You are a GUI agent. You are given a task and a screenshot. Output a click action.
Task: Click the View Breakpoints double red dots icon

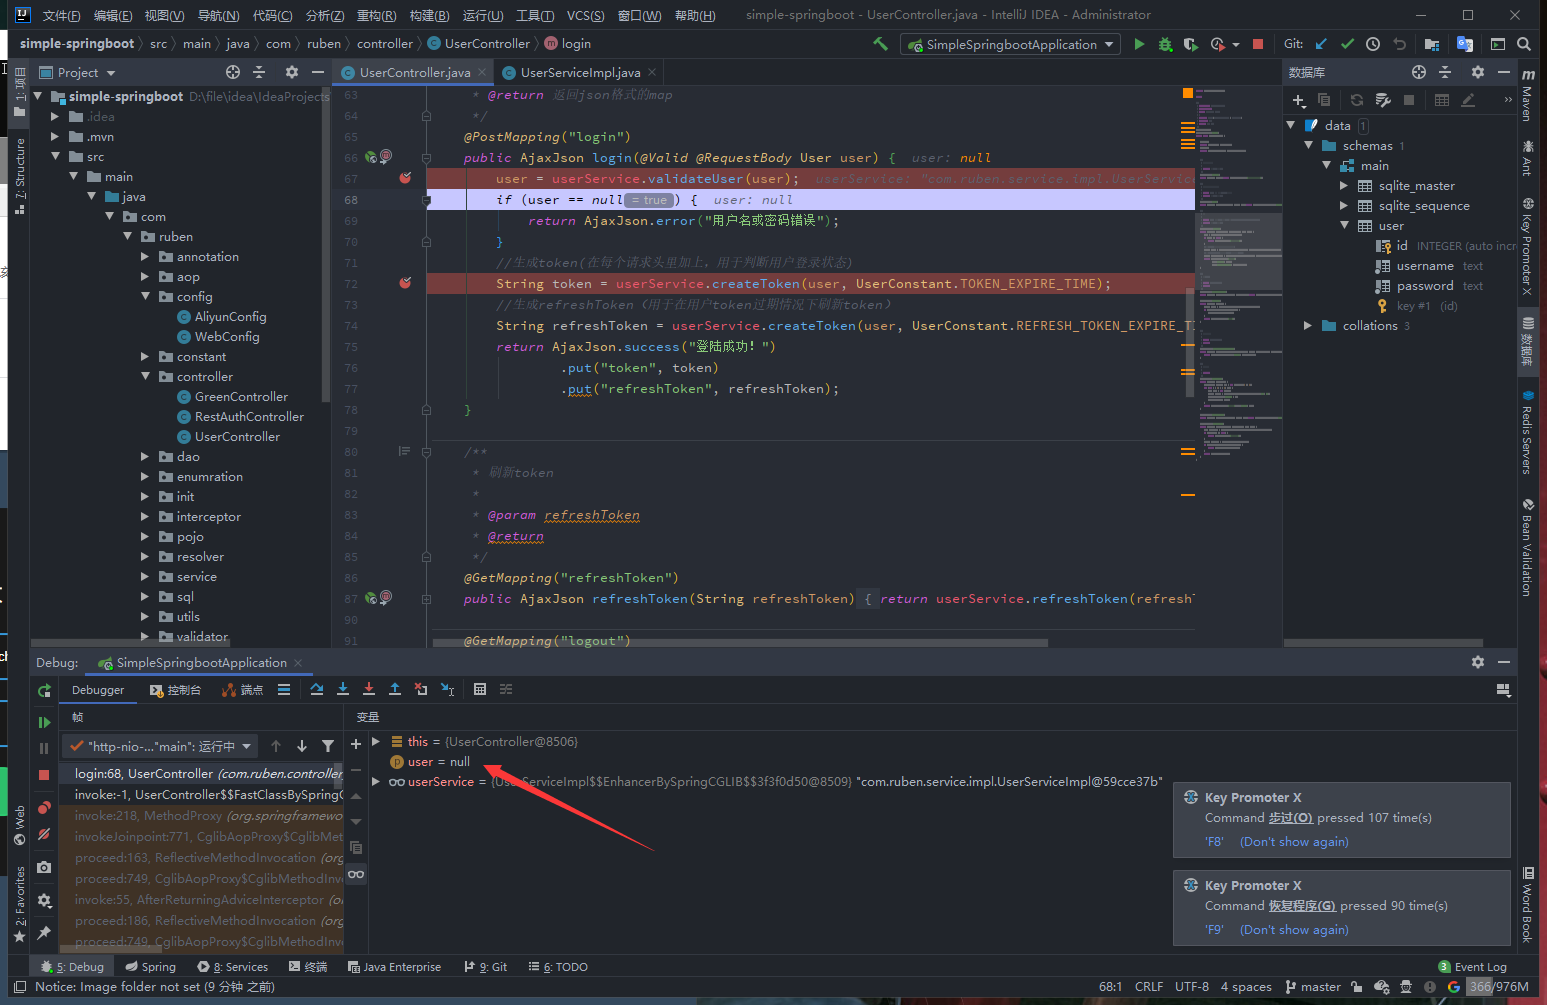[x=44, y=808]
